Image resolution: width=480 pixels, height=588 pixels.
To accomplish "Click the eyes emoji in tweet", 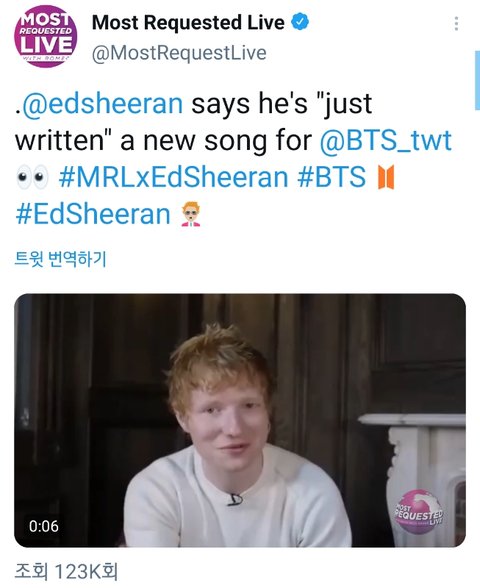I will [x=33, y=177].
